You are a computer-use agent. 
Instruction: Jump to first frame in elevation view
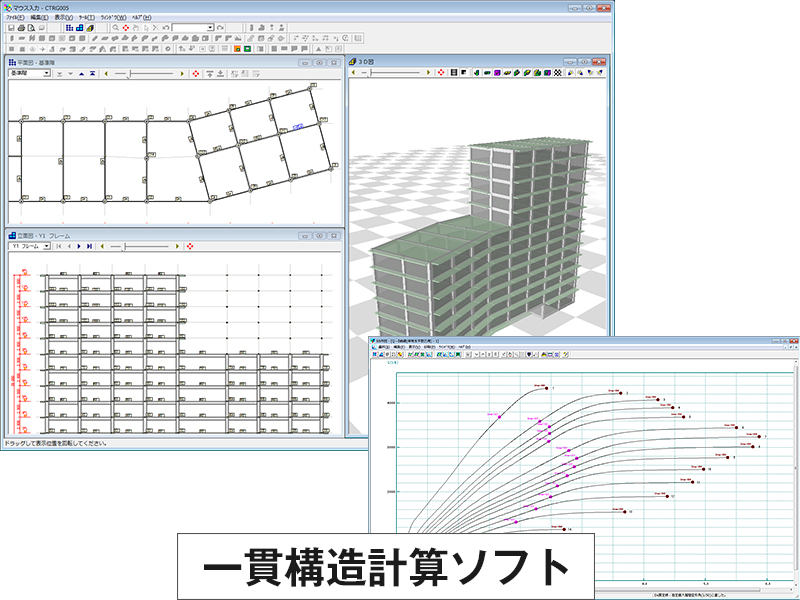58,245
